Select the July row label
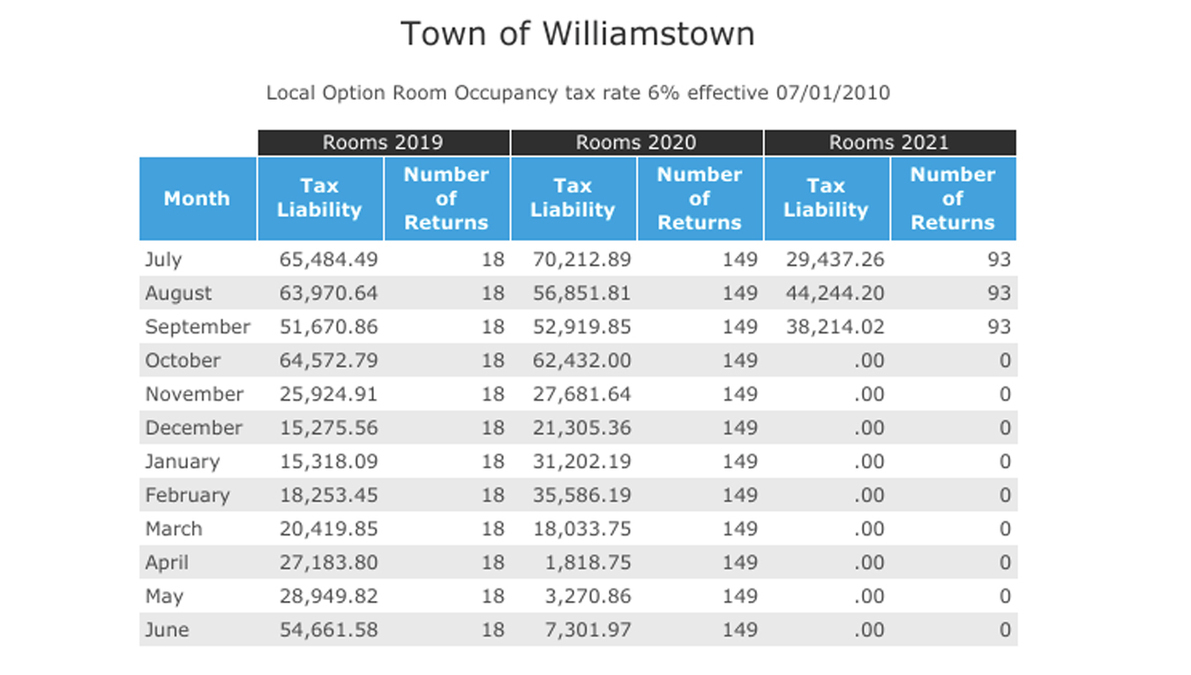 tap(164, 260)
